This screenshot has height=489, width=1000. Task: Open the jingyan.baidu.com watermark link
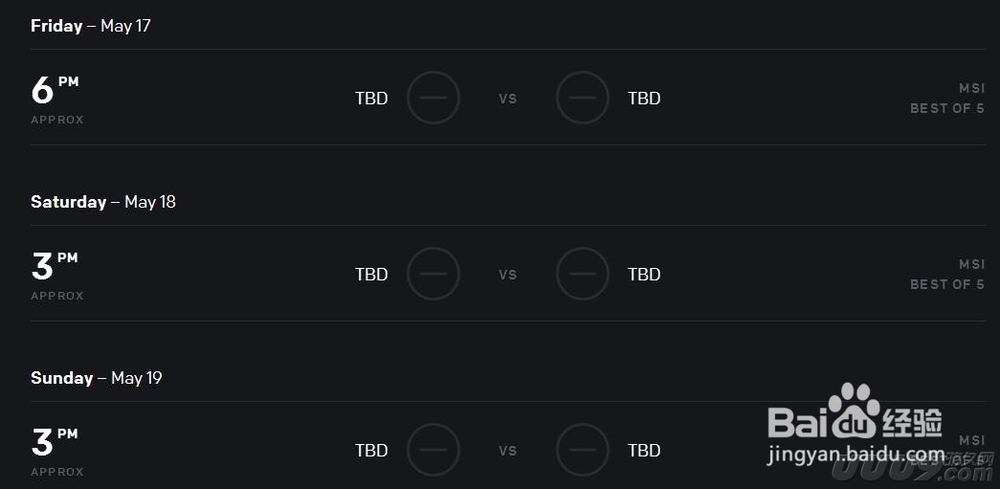click(855, 455)
